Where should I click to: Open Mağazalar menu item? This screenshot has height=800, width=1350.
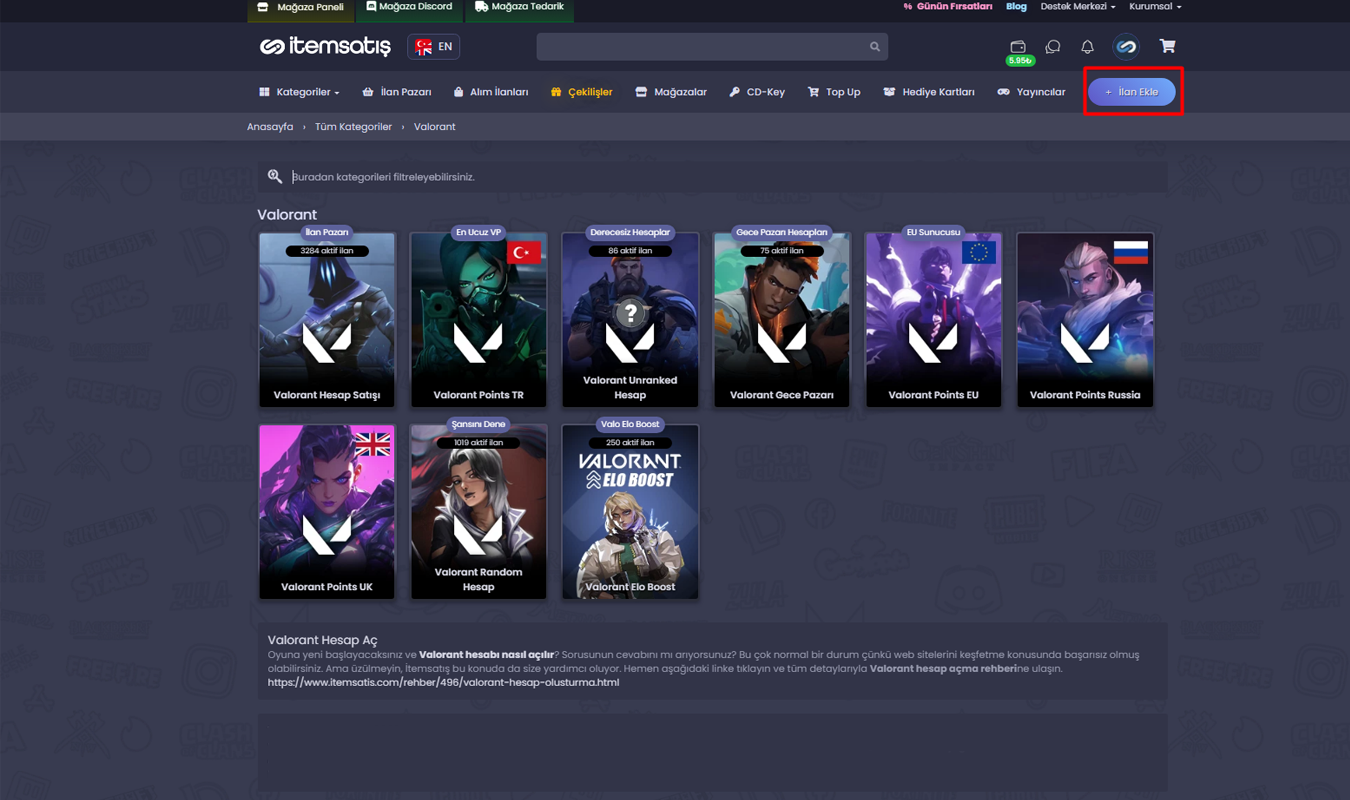click(671, 92)
